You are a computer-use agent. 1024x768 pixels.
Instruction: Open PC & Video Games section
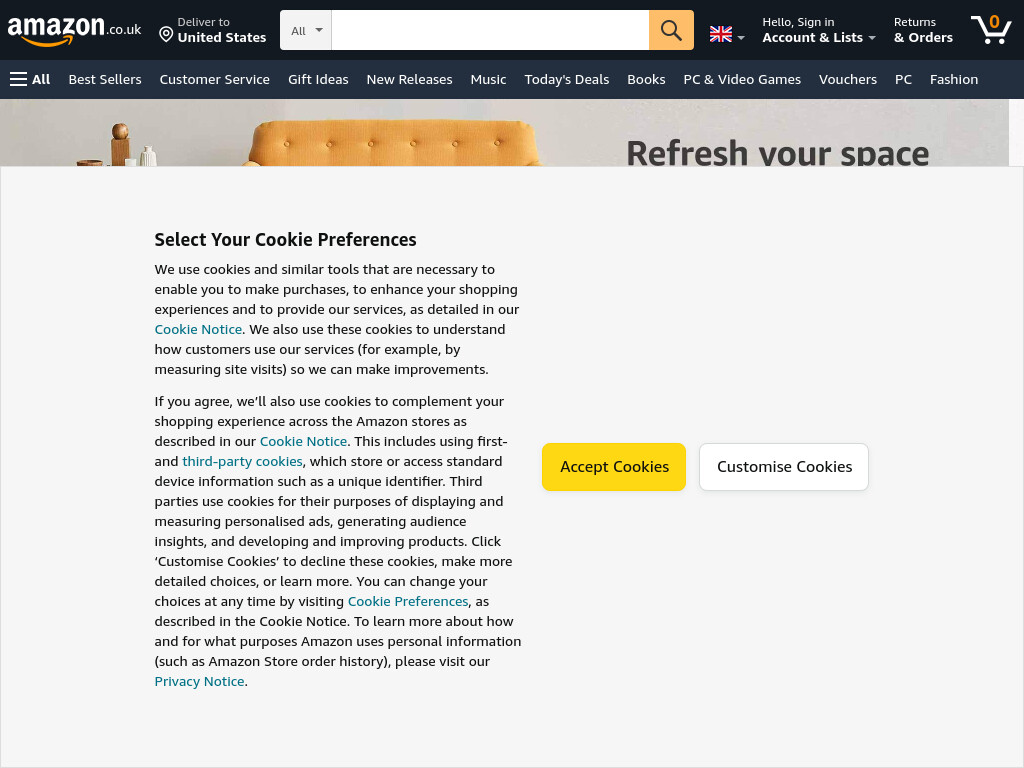tap(742, 80)
